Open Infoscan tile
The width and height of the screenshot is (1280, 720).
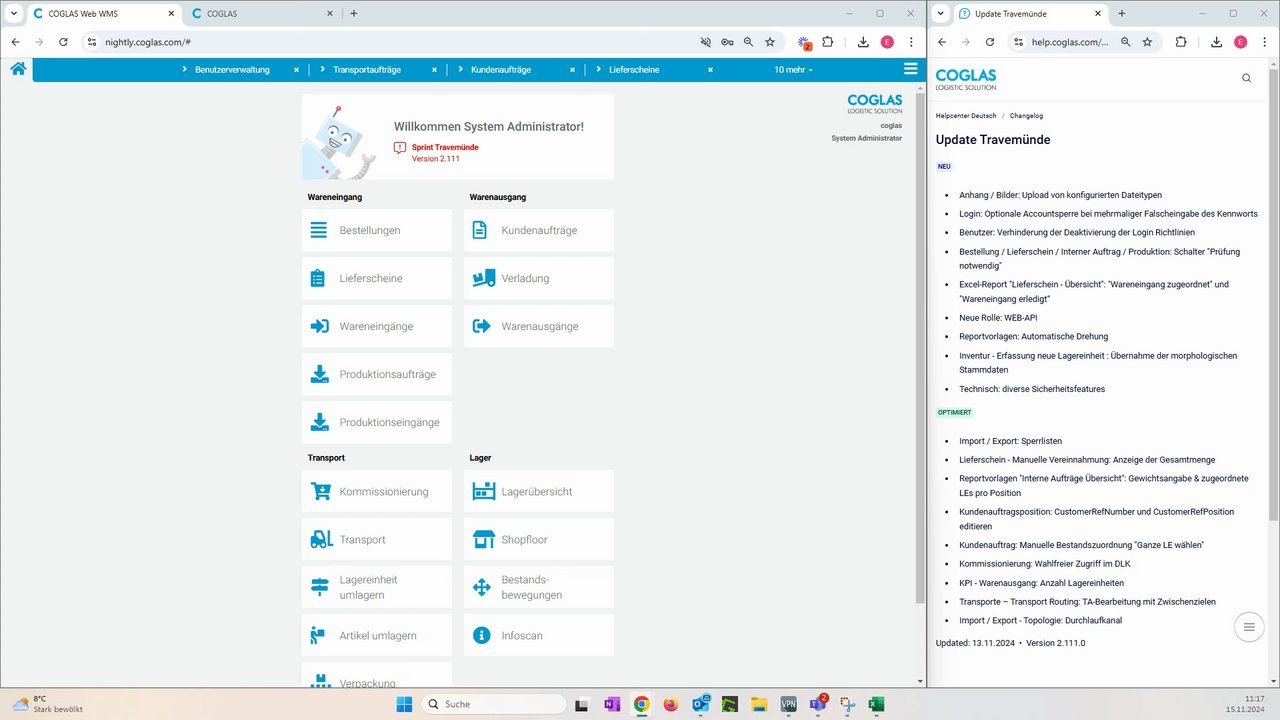[539, 635]
